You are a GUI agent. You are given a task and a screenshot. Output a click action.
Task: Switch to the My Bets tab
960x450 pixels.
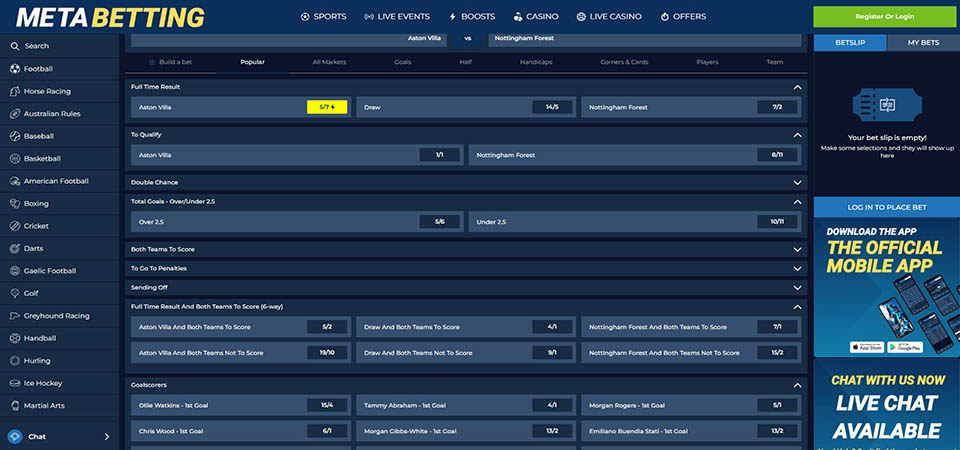point(923,43)
